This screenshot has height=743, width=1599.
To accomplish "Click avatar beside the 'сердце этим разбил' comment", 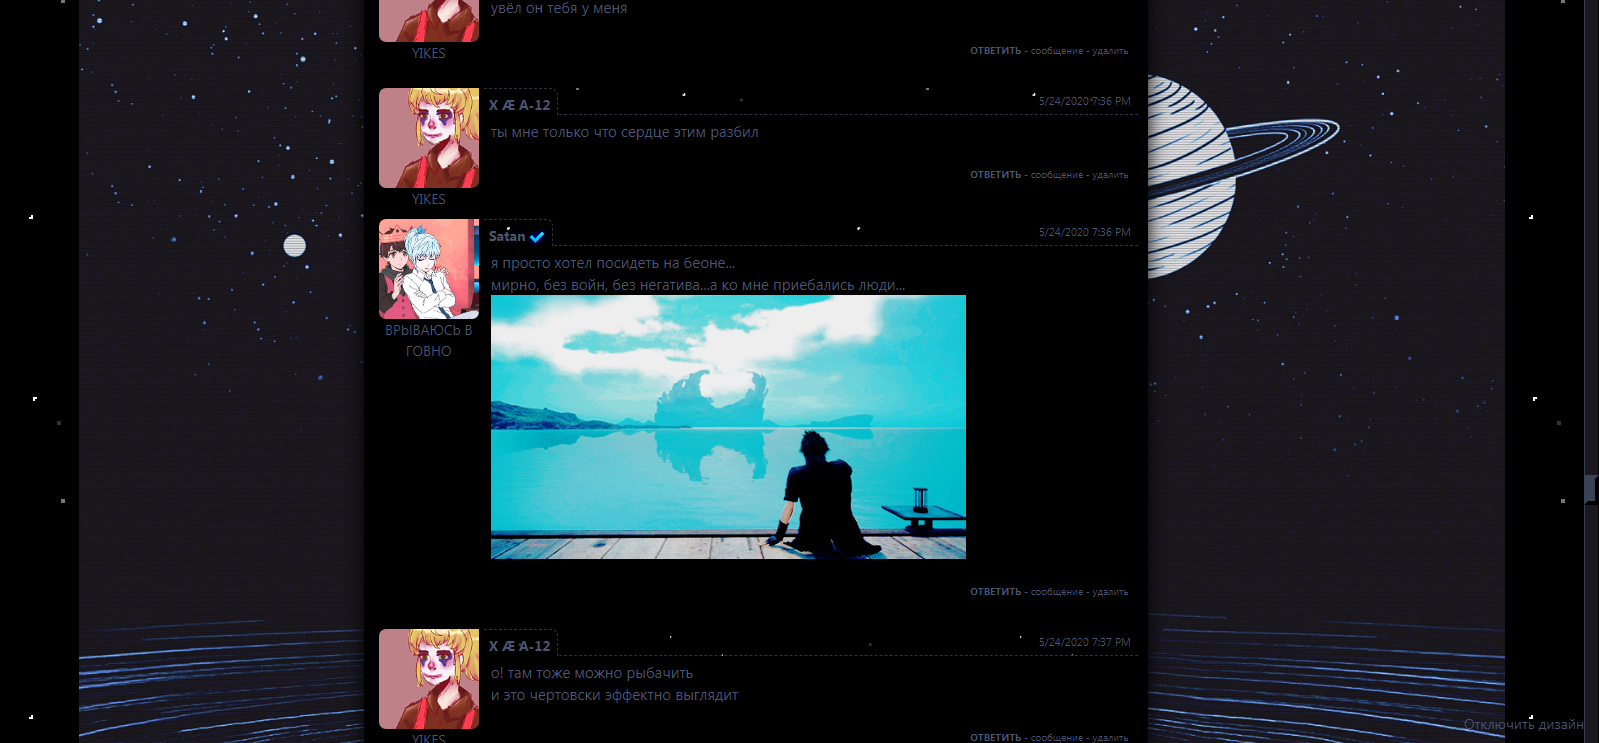I will pos(428,138).
